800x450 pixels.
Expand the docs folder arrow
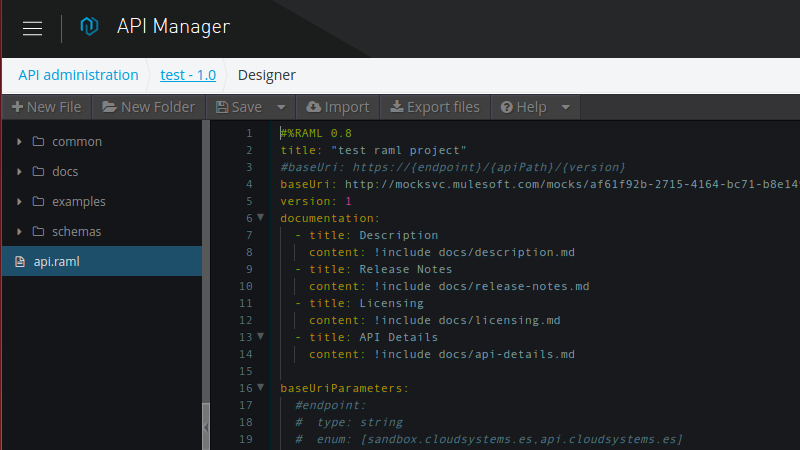click(19, 171)
